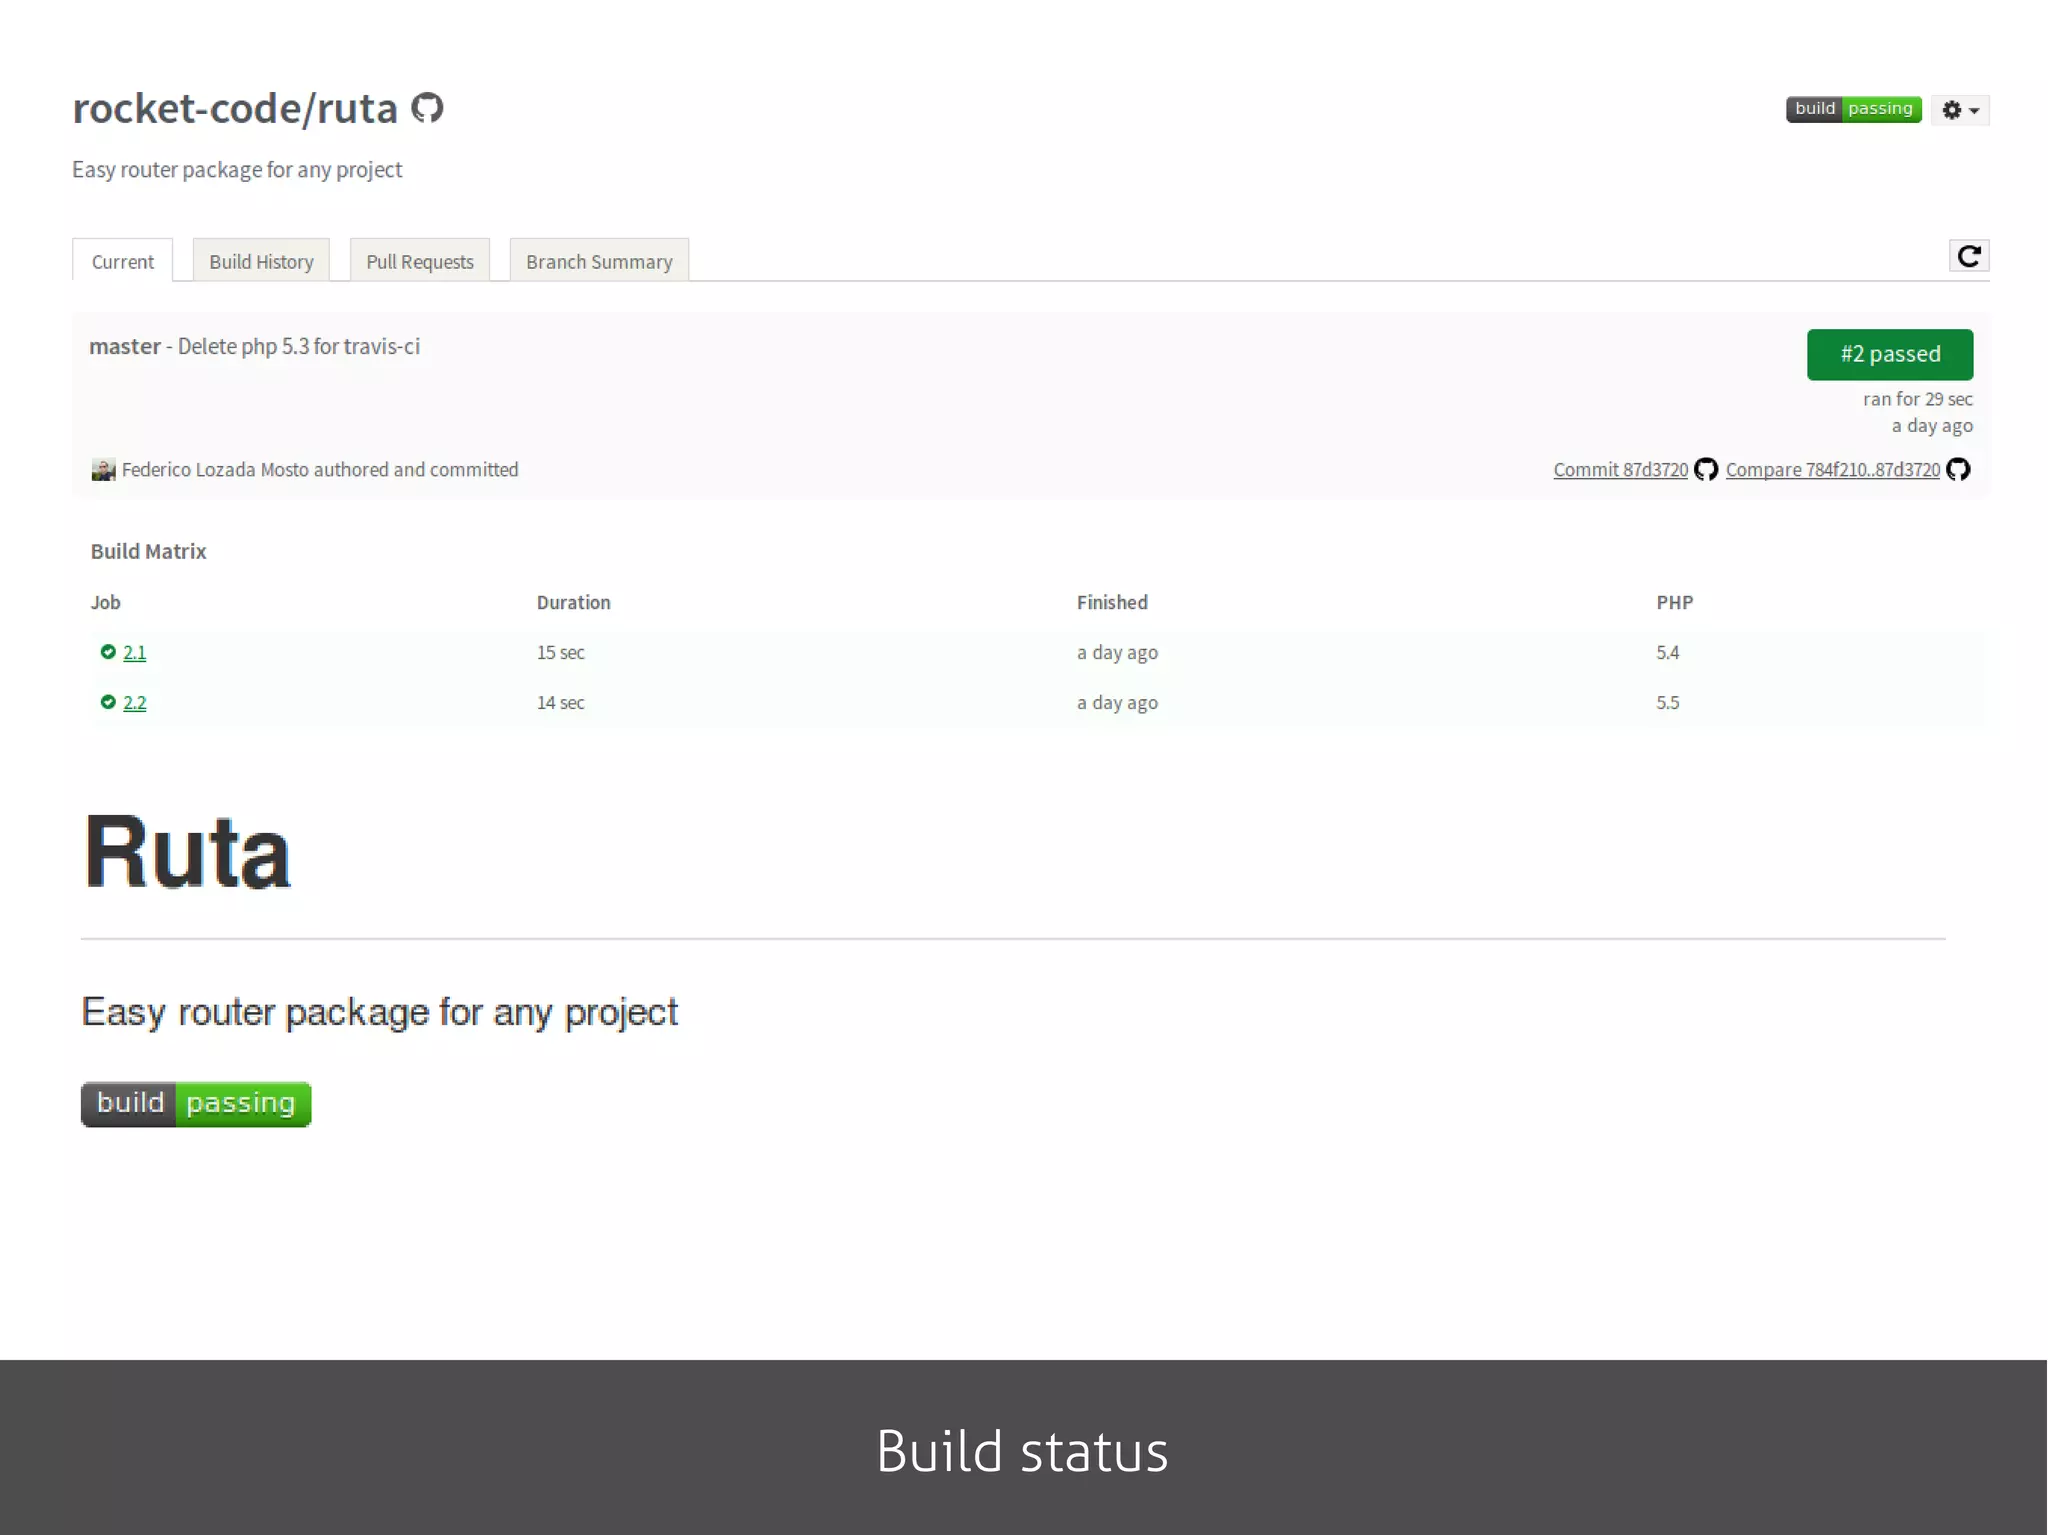This screenshot has width=2048, height=1535.
Task: Click '15 sec' duration cell
Action: [560, 652]
